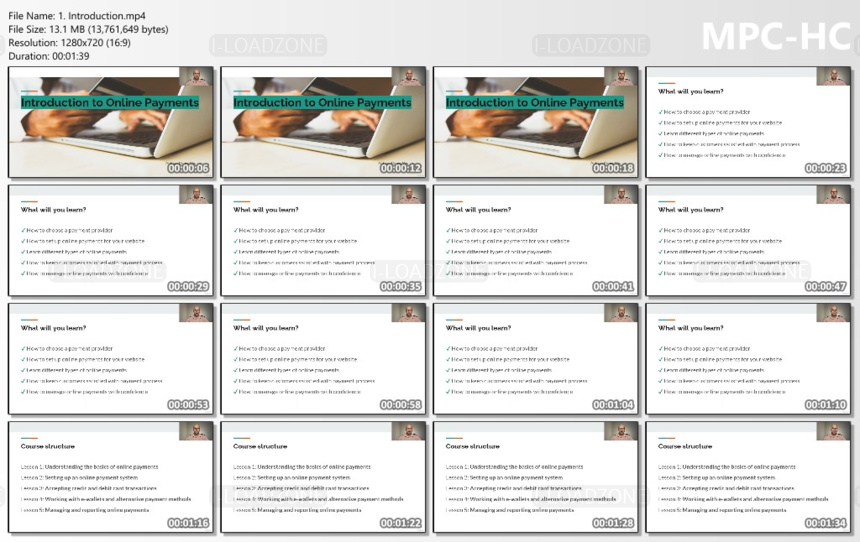This screenshot has width=860, height=542.
Task: Click the 00:00:53 timestamp label
Action: [x=188, y=405]
